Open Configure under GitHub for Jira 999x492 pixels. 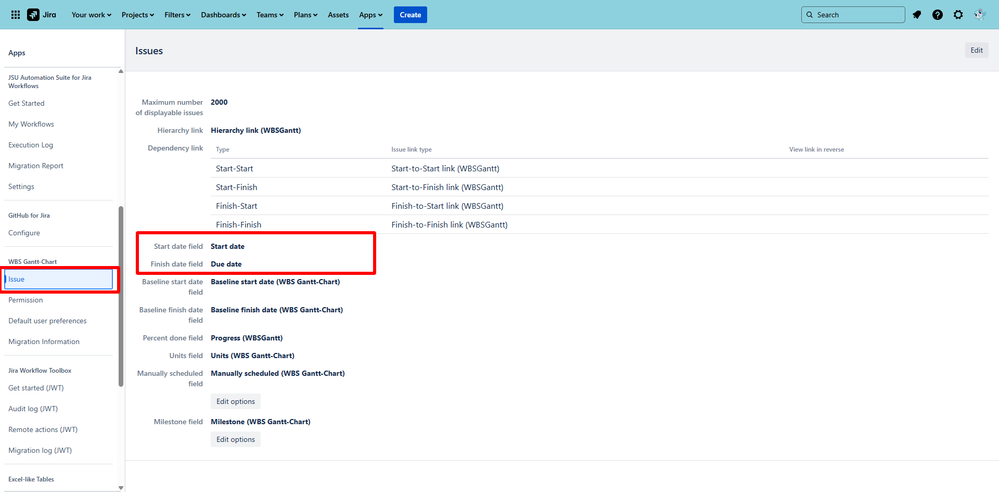coord(24,233)
